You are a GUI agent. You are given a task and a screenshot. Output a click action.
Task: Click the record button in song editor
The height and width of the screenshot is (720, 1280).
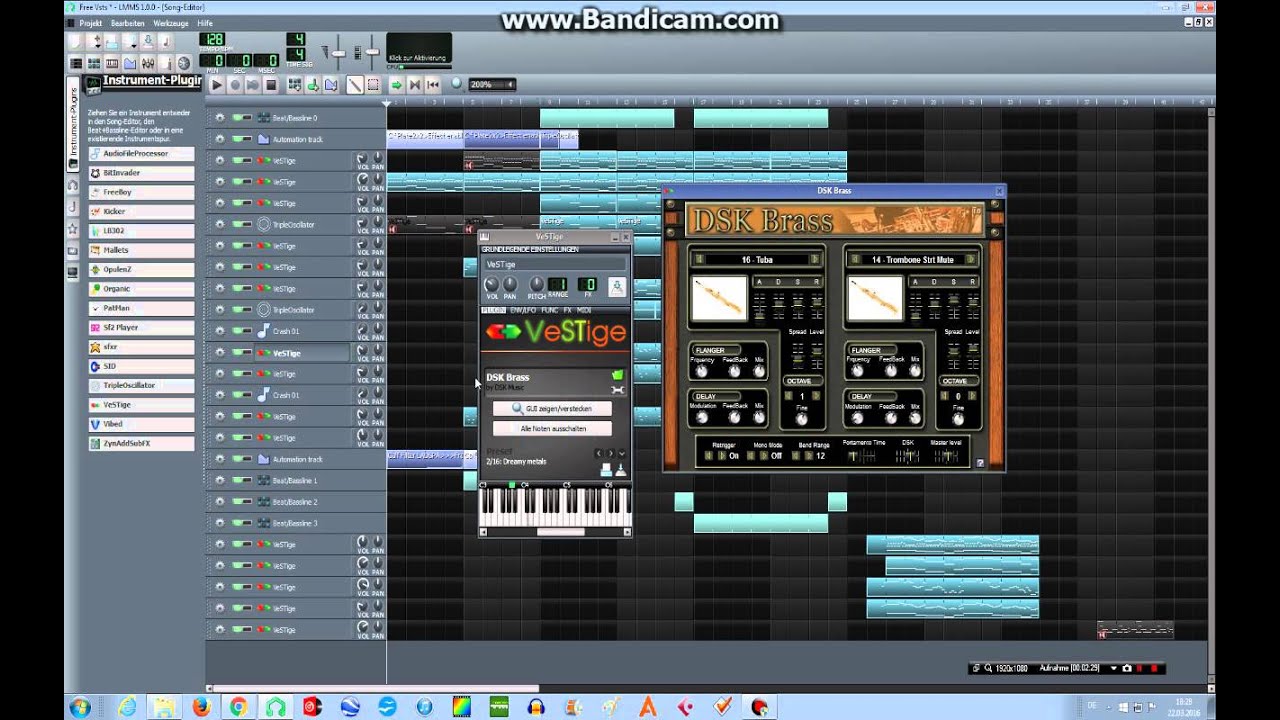coord(235,85)
